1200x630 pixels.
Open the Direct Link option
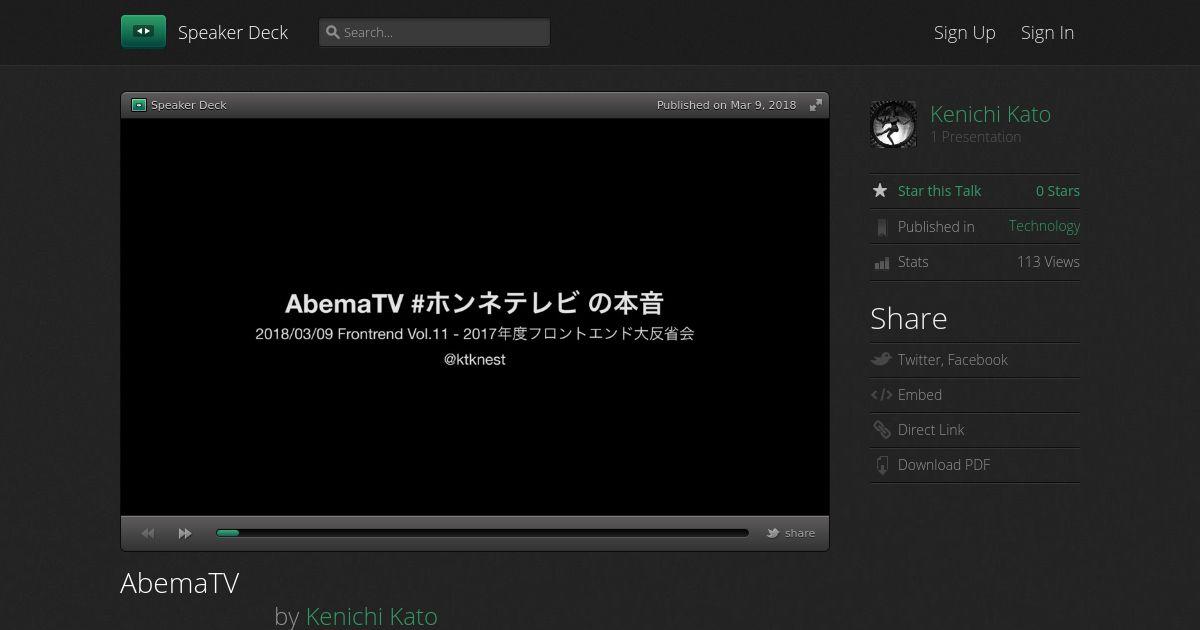pyautogui.click(x=931, y=430)
